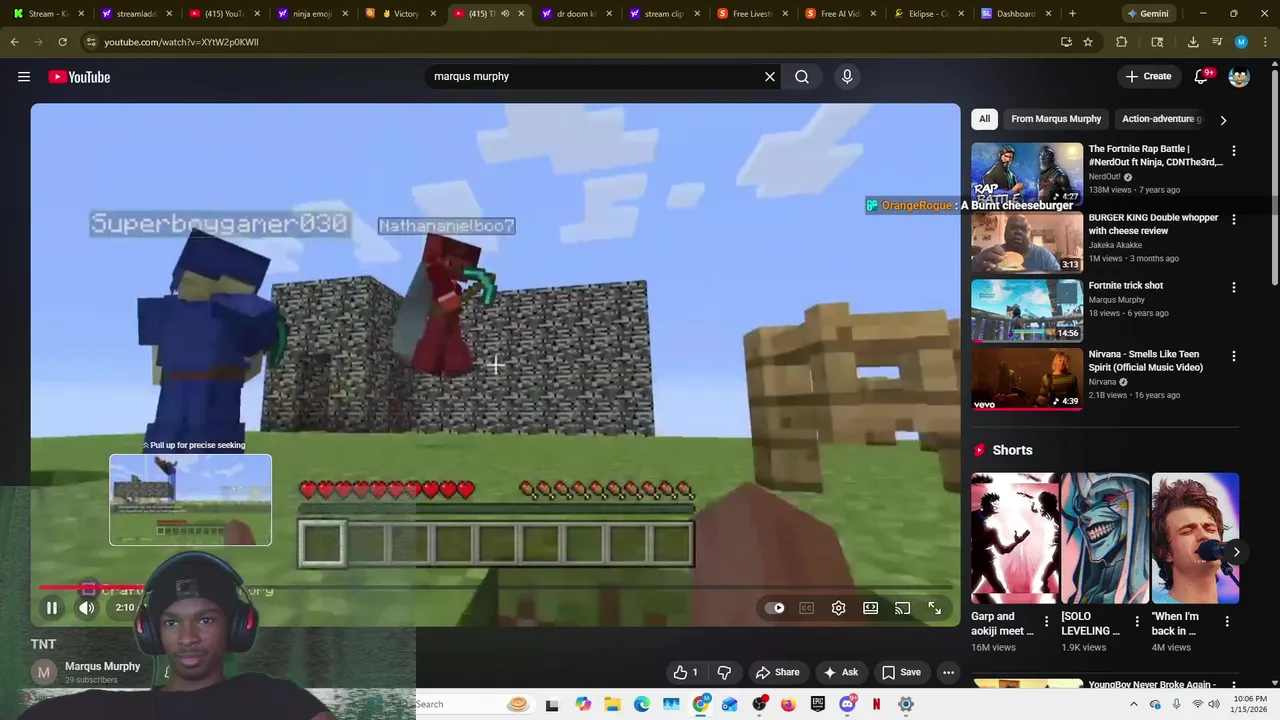
Task: Open the Ask button
Action: coord(840,672)
